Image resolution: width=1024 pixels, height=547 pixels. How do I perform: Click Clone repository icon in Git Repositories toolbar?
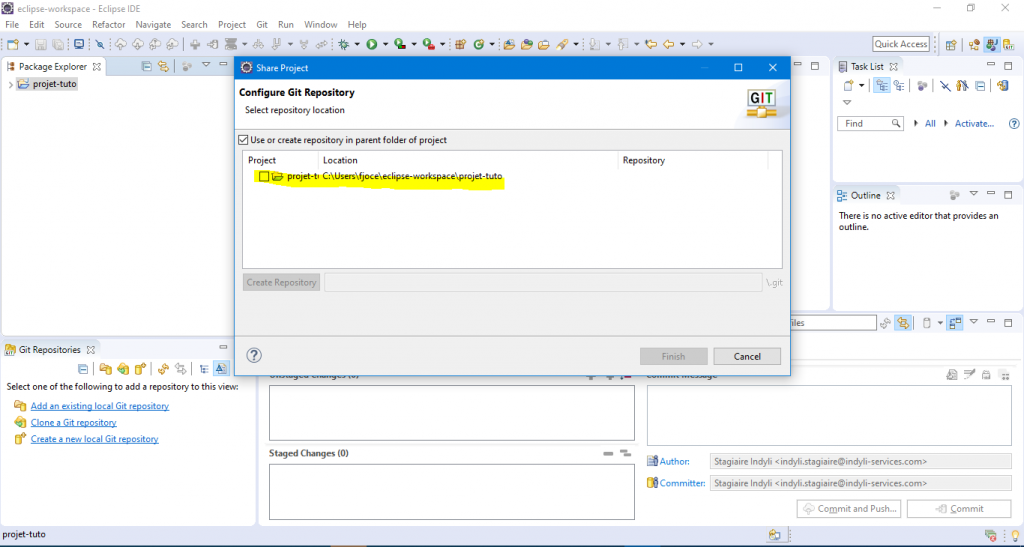pyautogui.click(x=123, y=369)
